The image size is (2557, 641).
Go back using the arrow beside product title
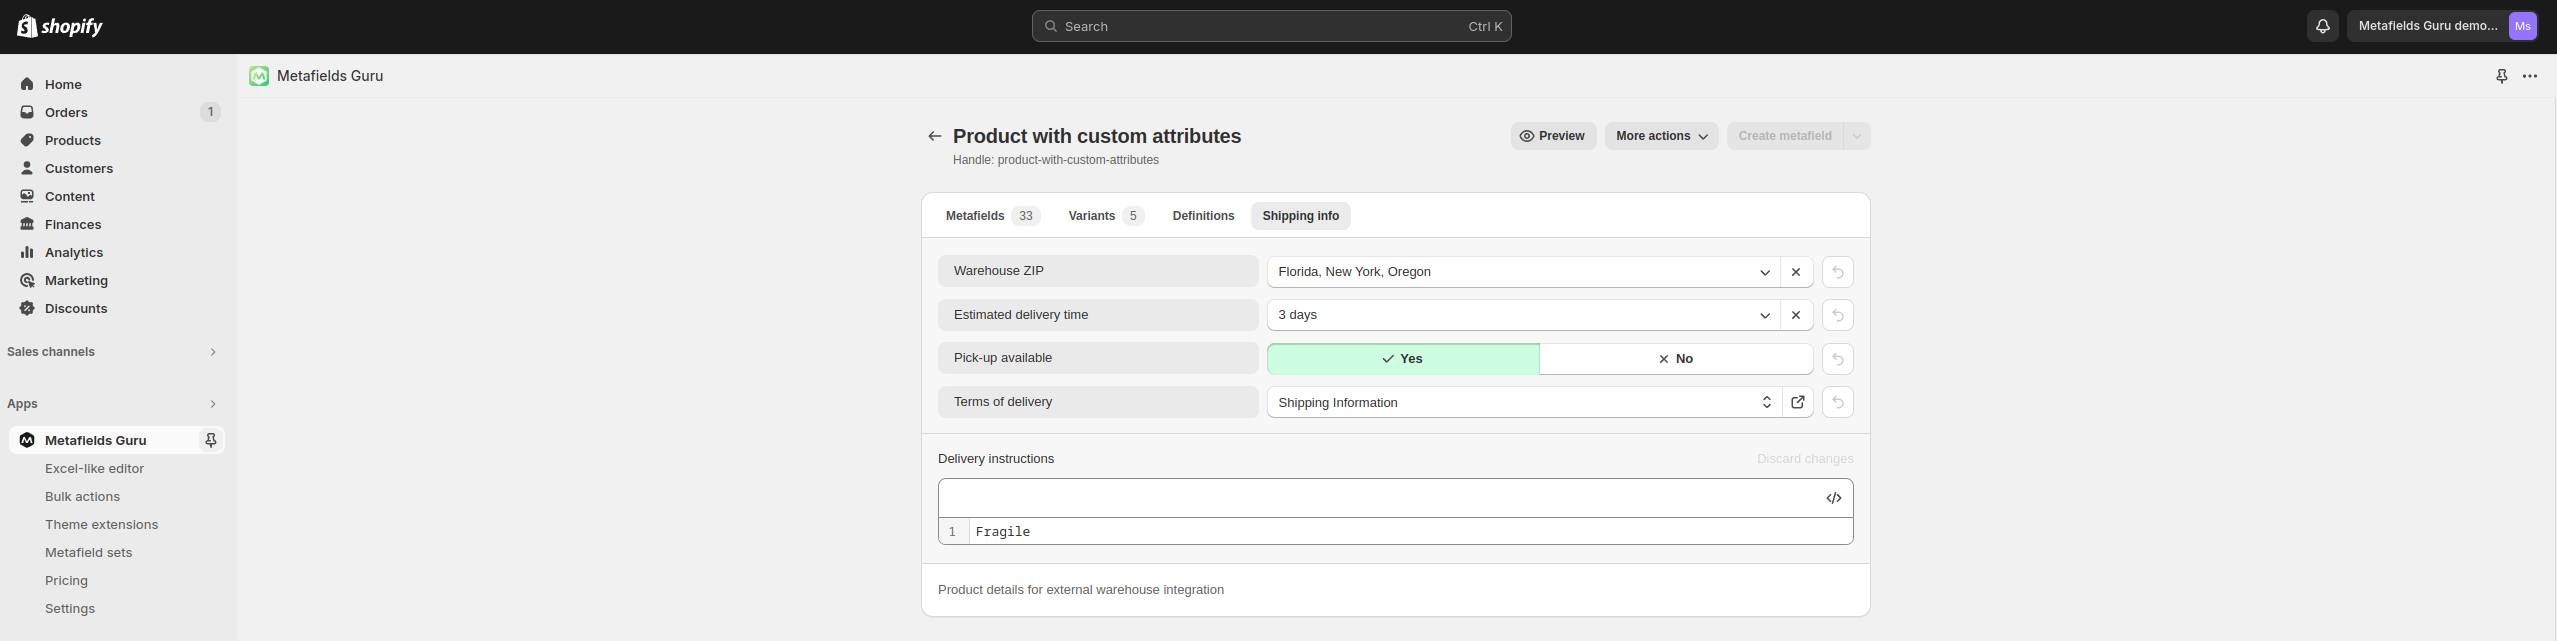tap(935, 136)
